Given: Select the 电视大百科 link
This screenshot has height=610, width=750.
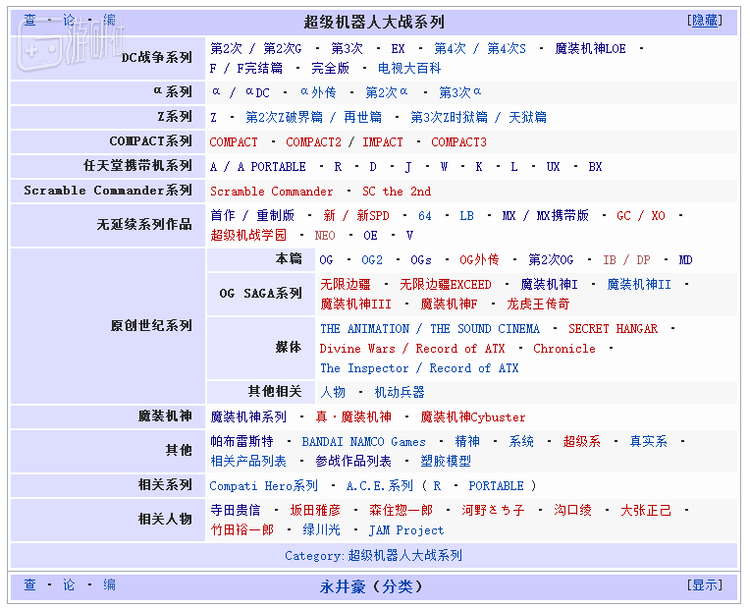Looking at the screenshot, I should point(409,68).
